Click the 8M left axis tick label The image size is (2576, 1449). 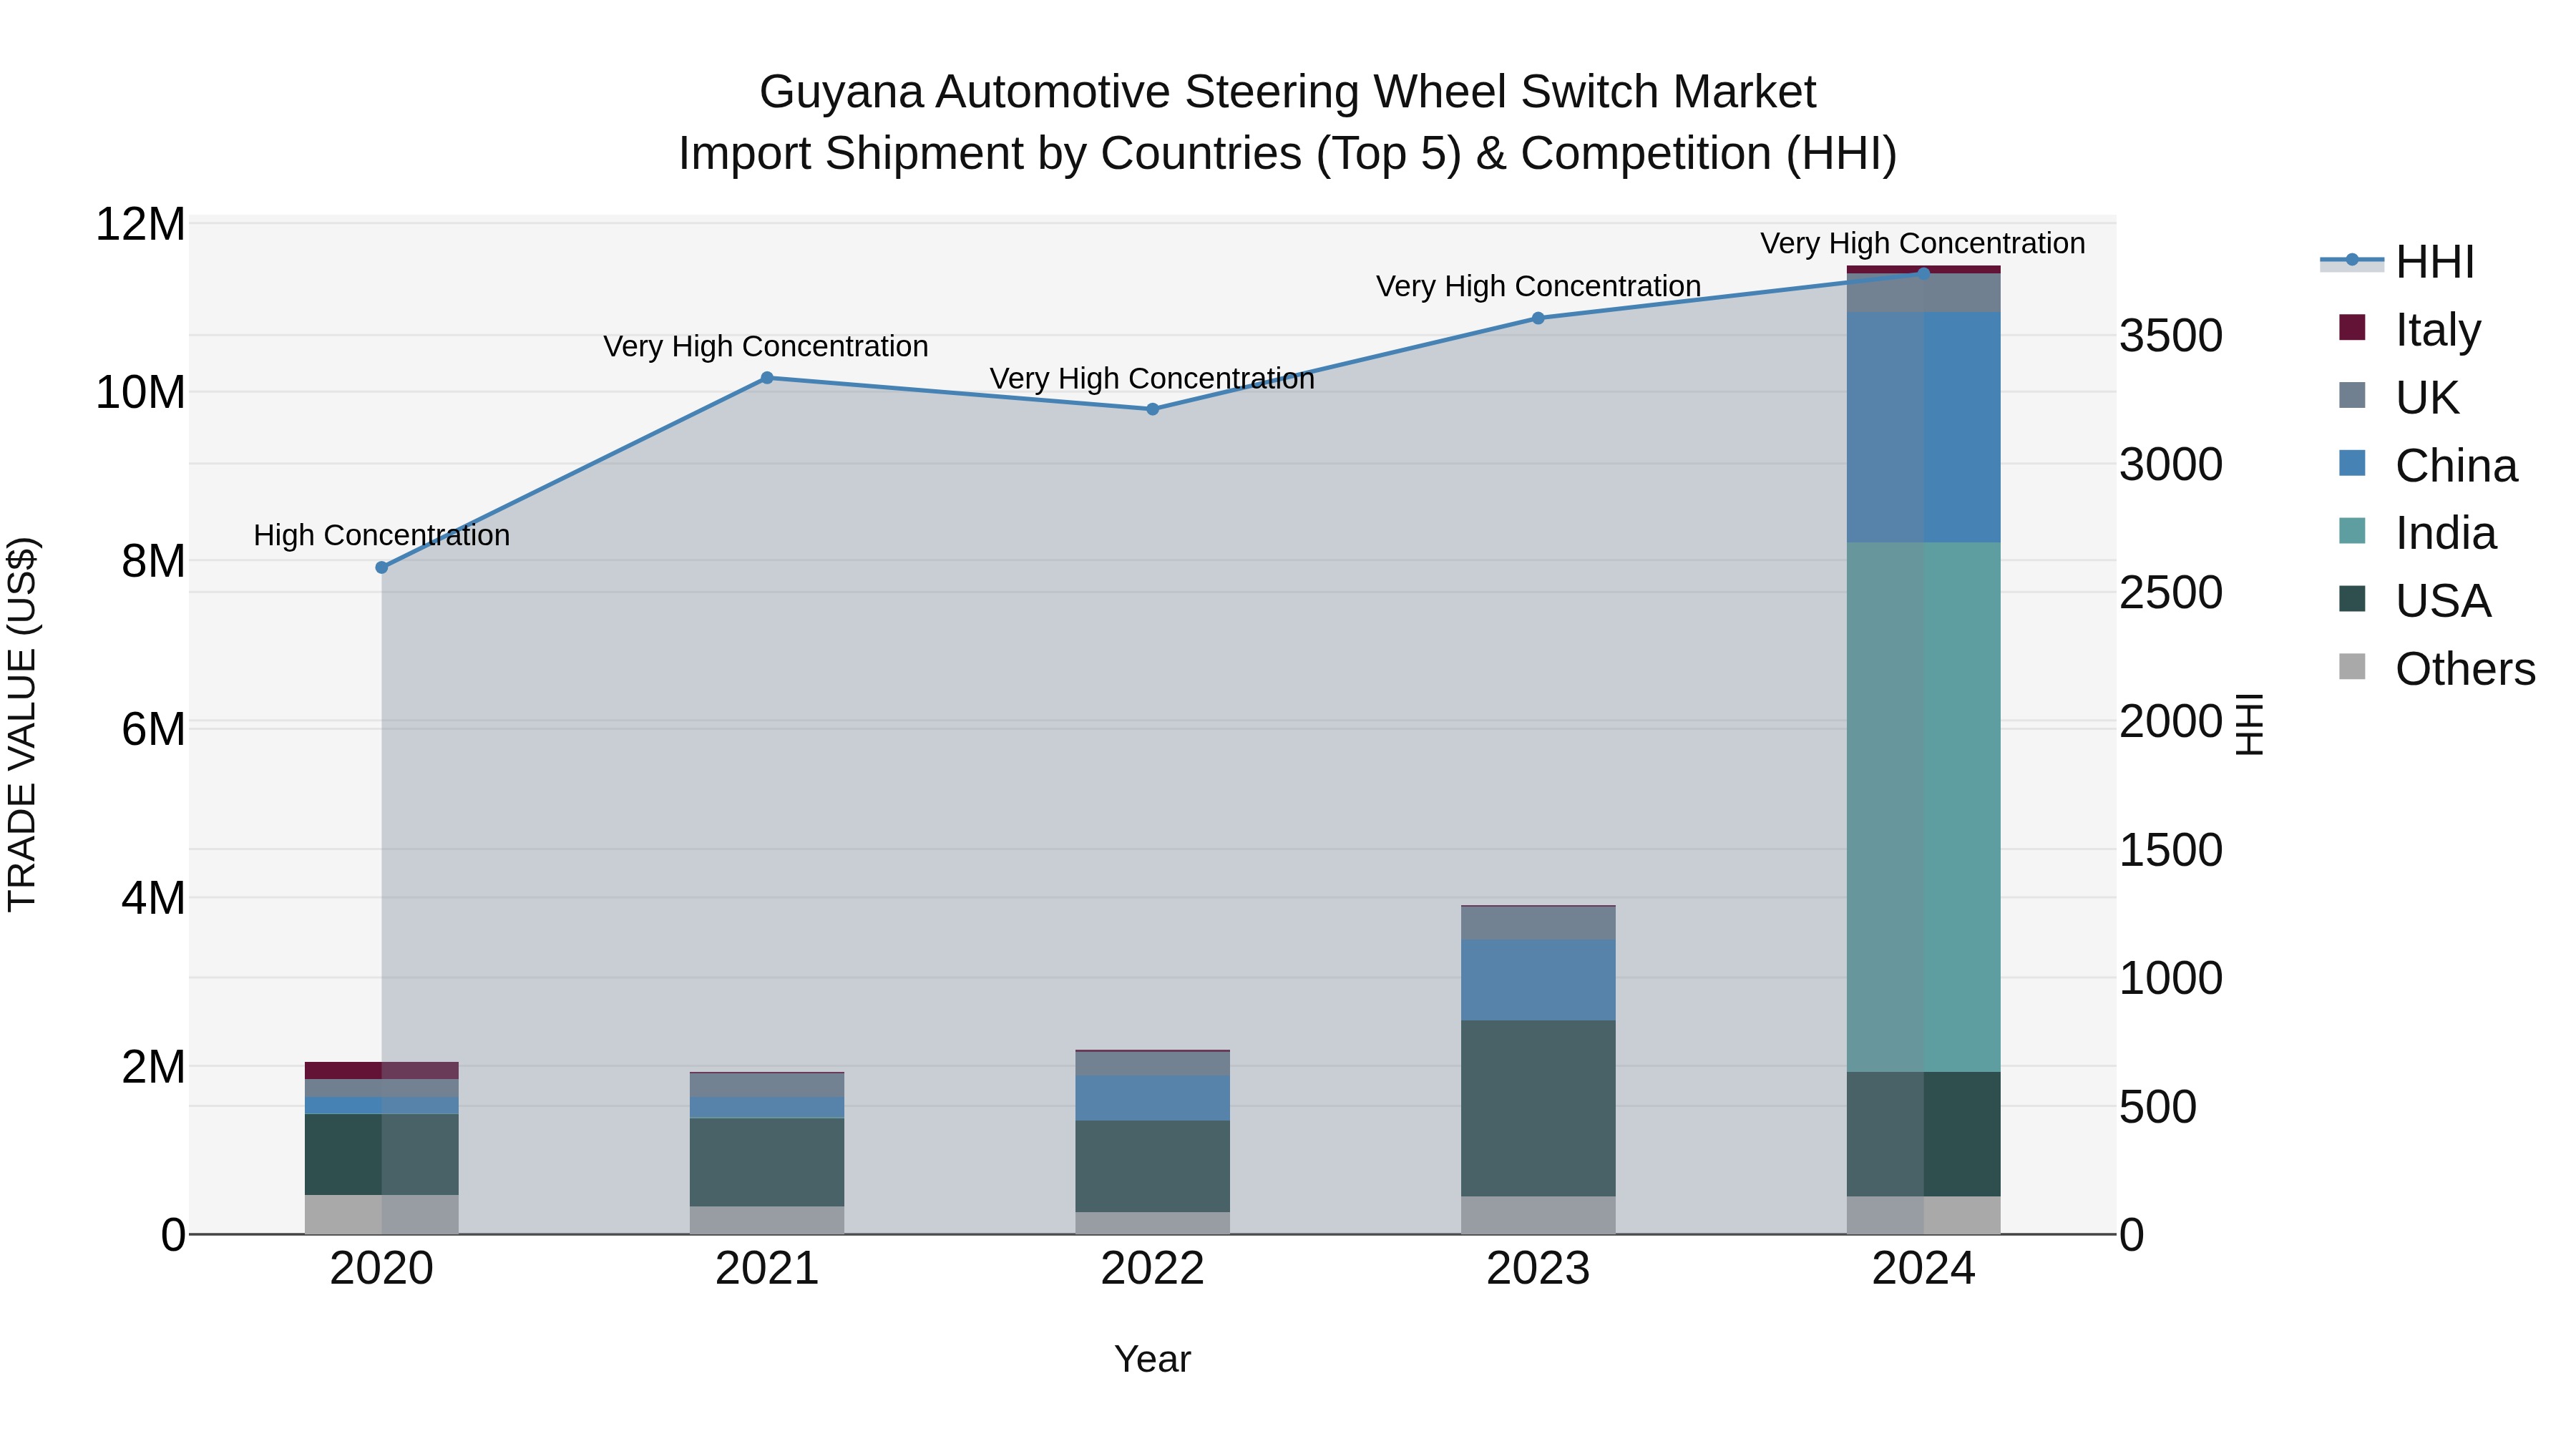(153, 561)
